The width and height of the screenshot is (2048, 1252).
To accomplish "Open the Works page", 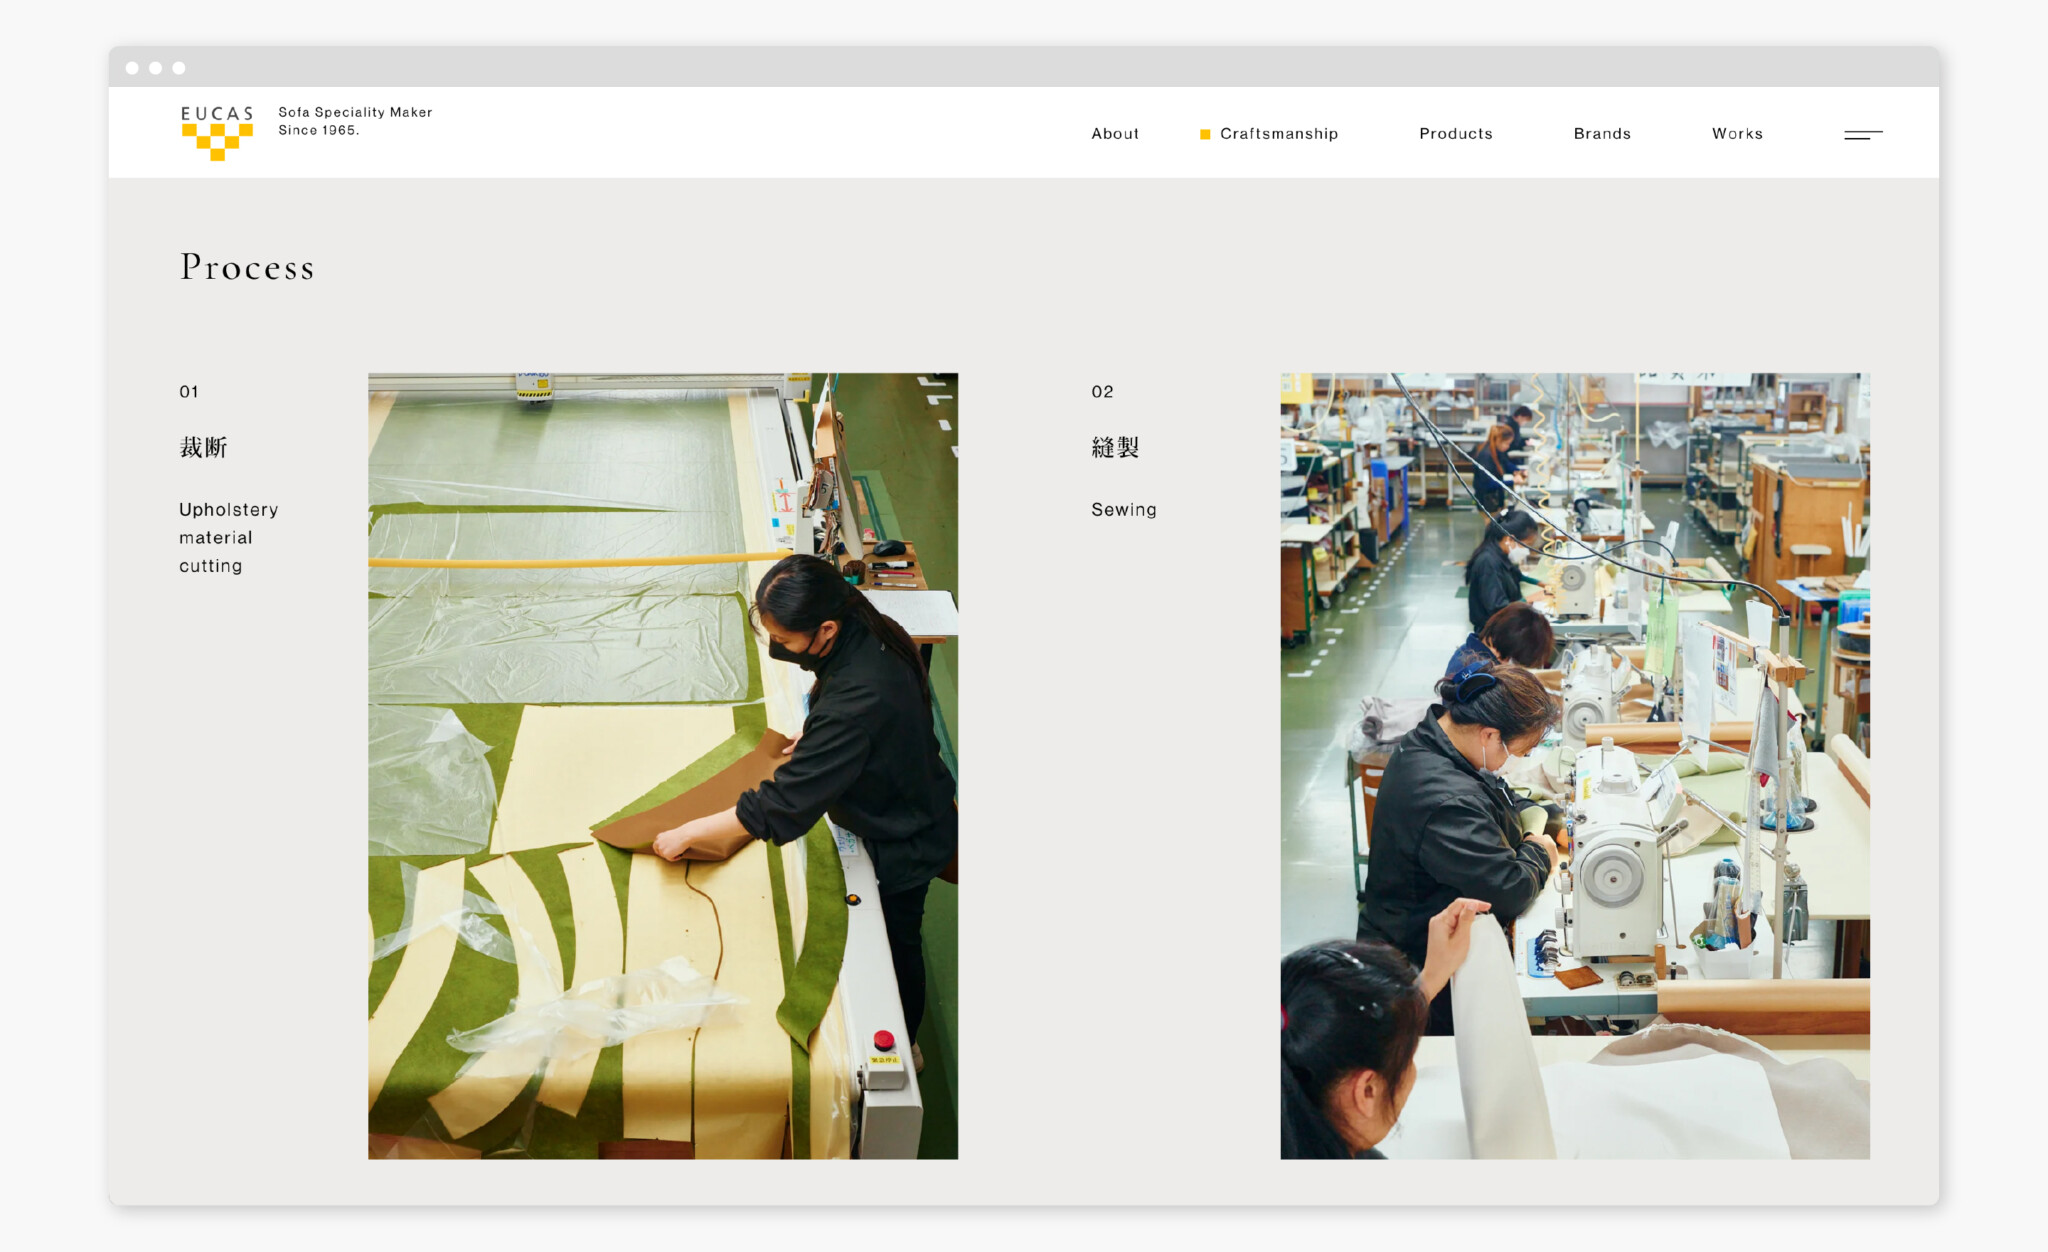I will click(1737, 134).
